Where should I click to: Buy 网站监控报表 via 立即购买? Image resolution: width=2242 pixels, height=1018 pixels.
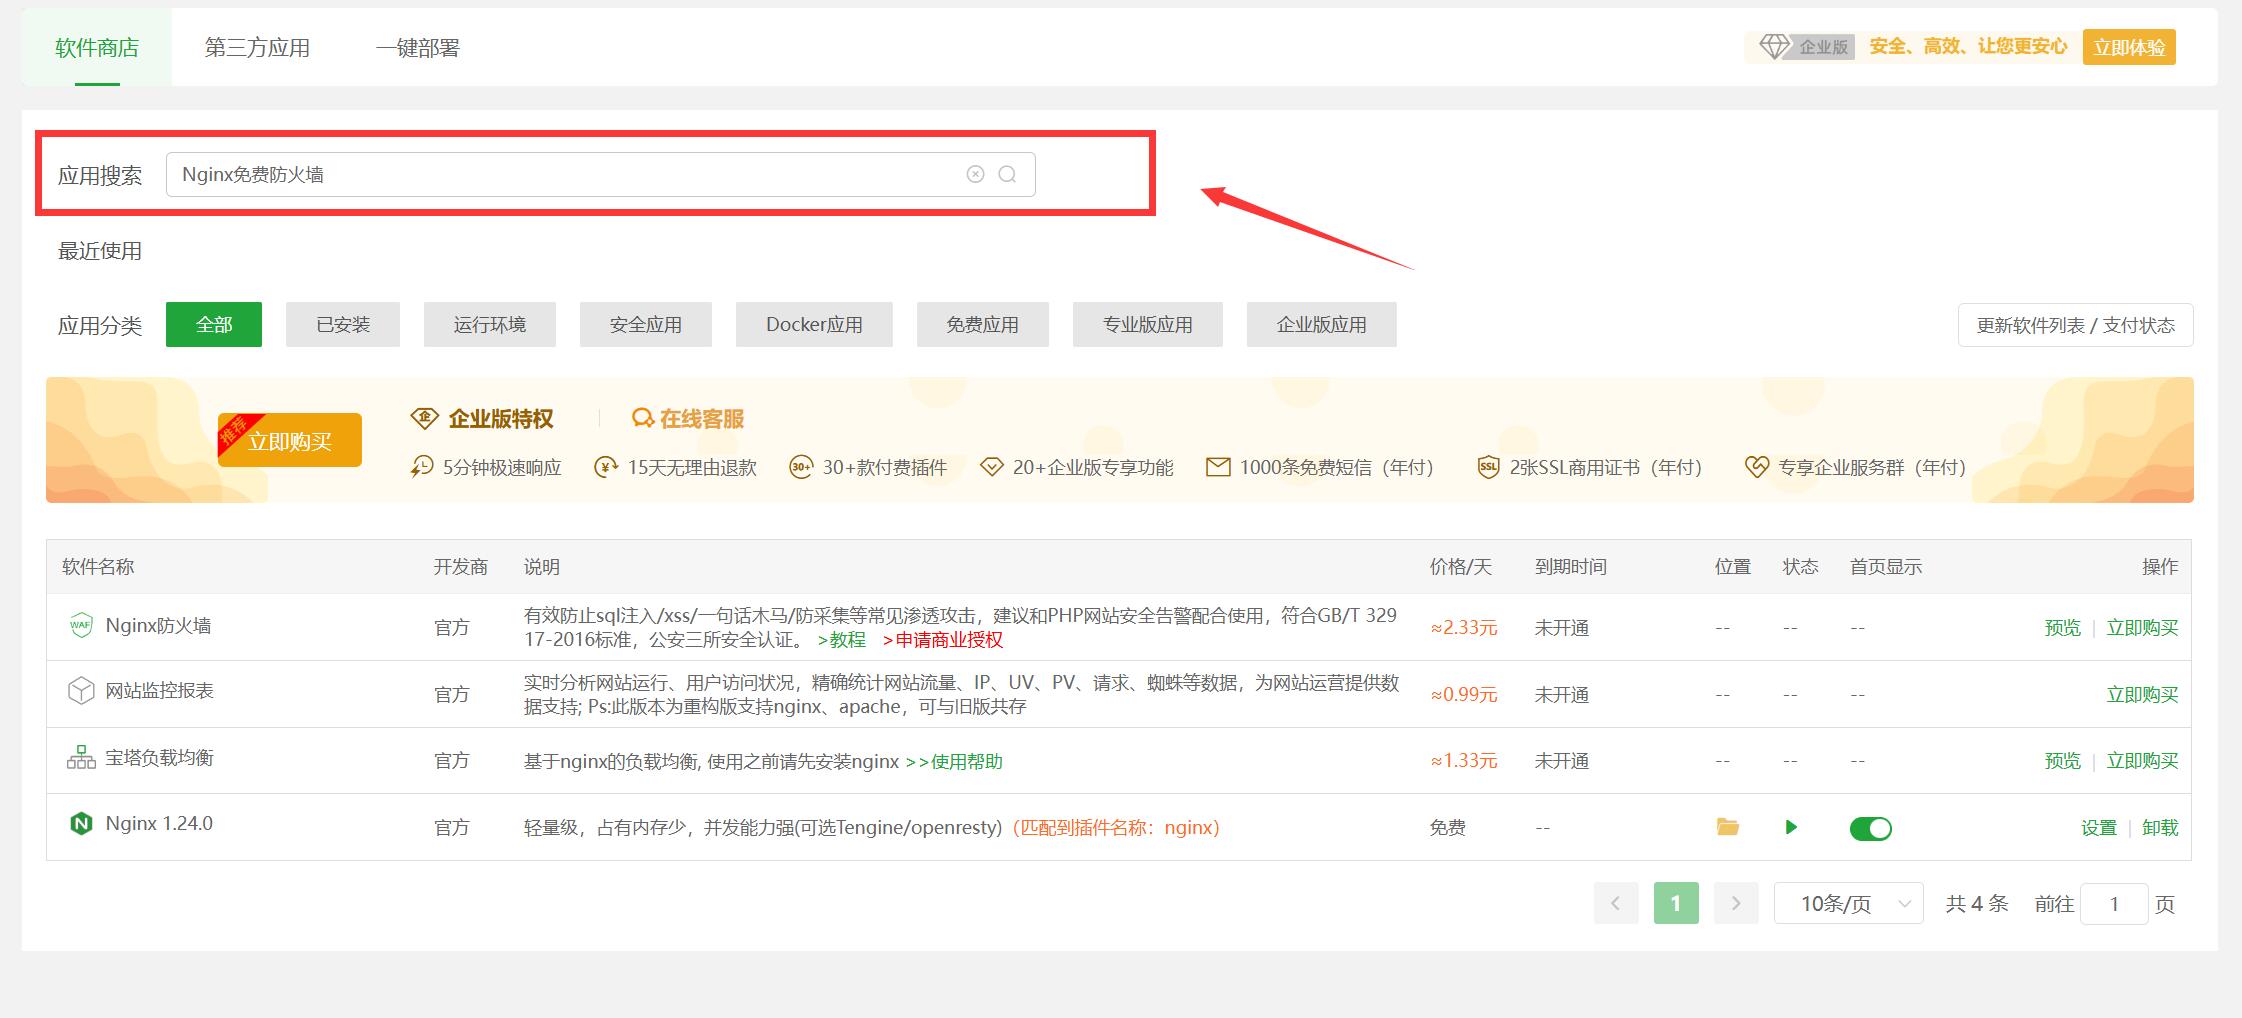(2142, 695)
